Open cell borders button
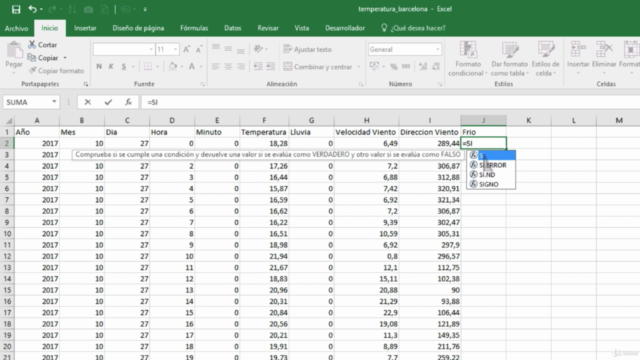 (148, 67)
